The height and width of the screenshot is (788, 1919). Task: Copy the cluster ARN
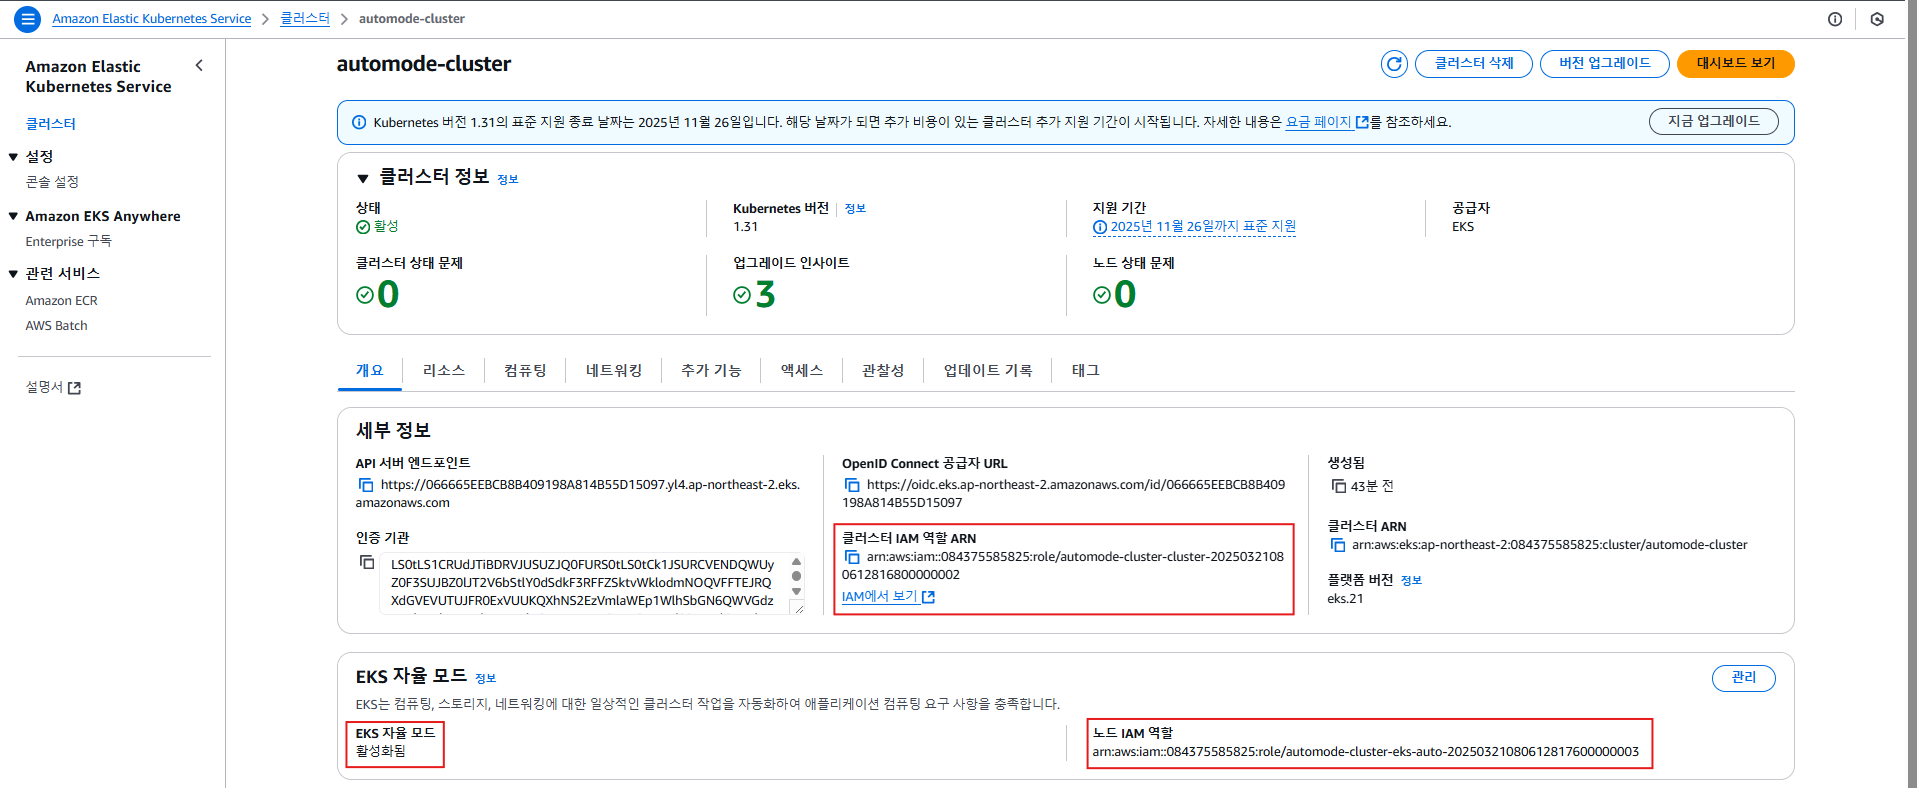pos(1338,545)
